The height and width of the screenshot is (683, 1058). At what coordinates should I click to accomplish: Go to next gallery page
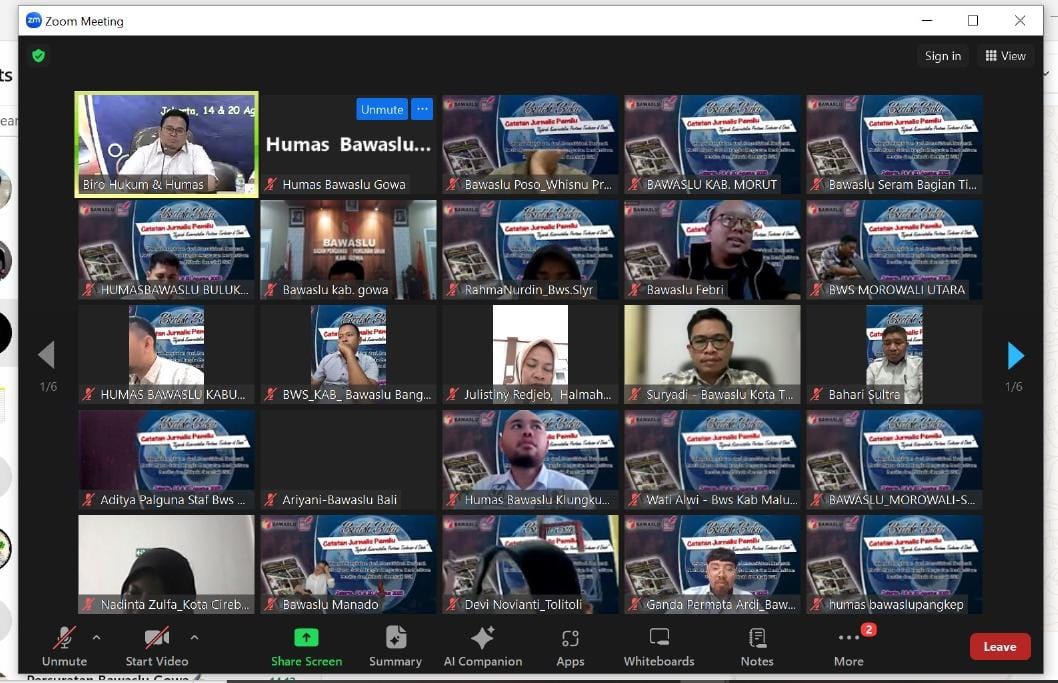[x=1015, y=355]
